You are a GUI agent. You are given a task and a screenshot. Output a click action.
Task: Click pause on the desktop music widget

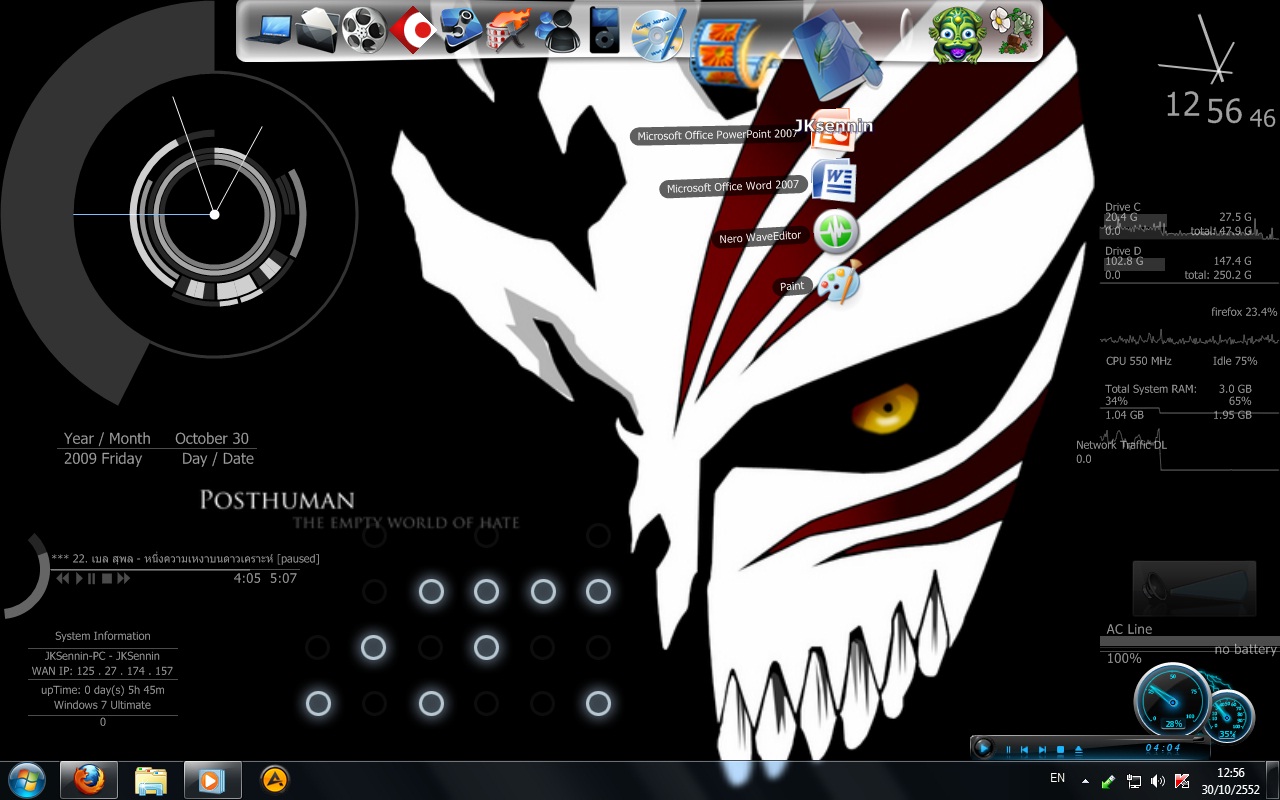(x=92, y=578)
